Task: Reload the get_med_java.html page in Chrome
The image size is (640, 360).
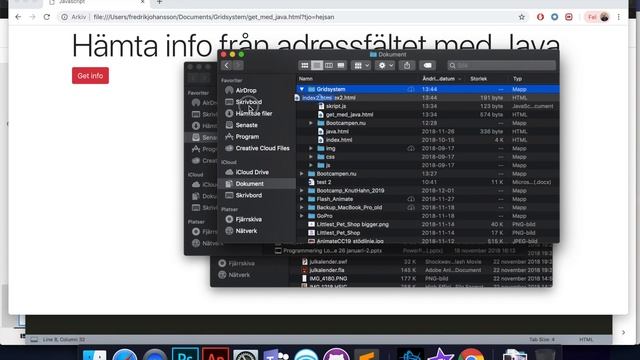Action: 47,17
